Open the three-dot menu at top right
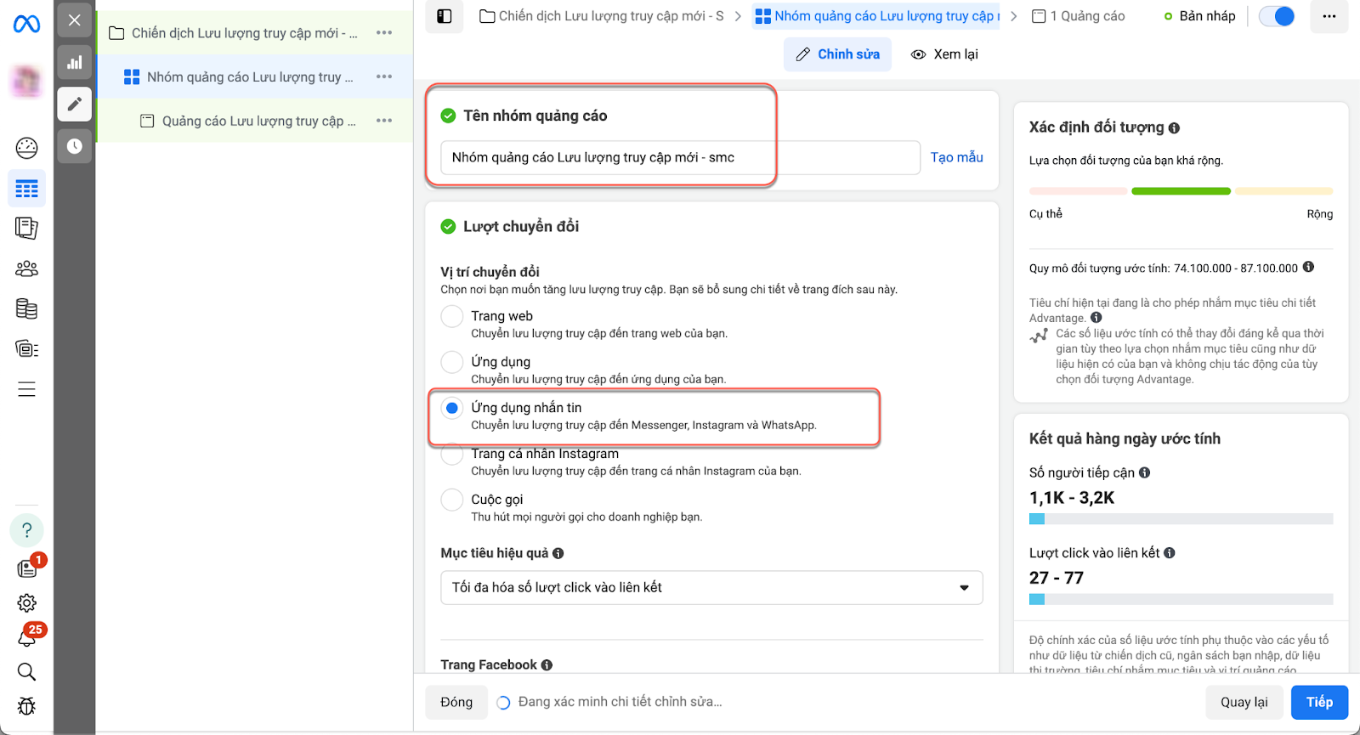 [x=1329, y=16]
